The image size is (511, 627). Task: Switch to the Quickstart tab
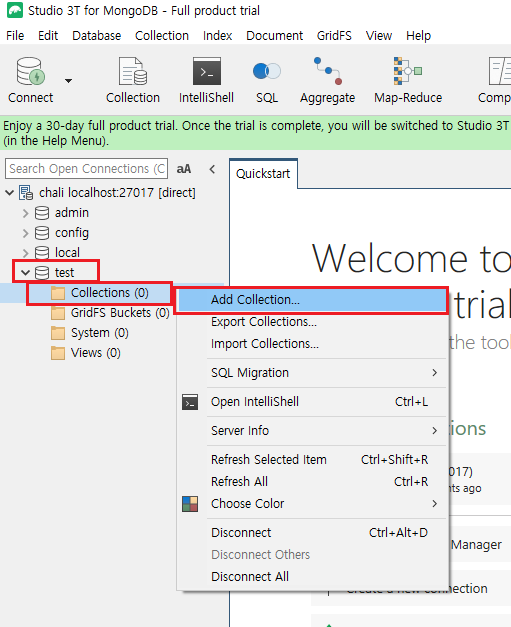pyautogui.click(x=263, y=174)
